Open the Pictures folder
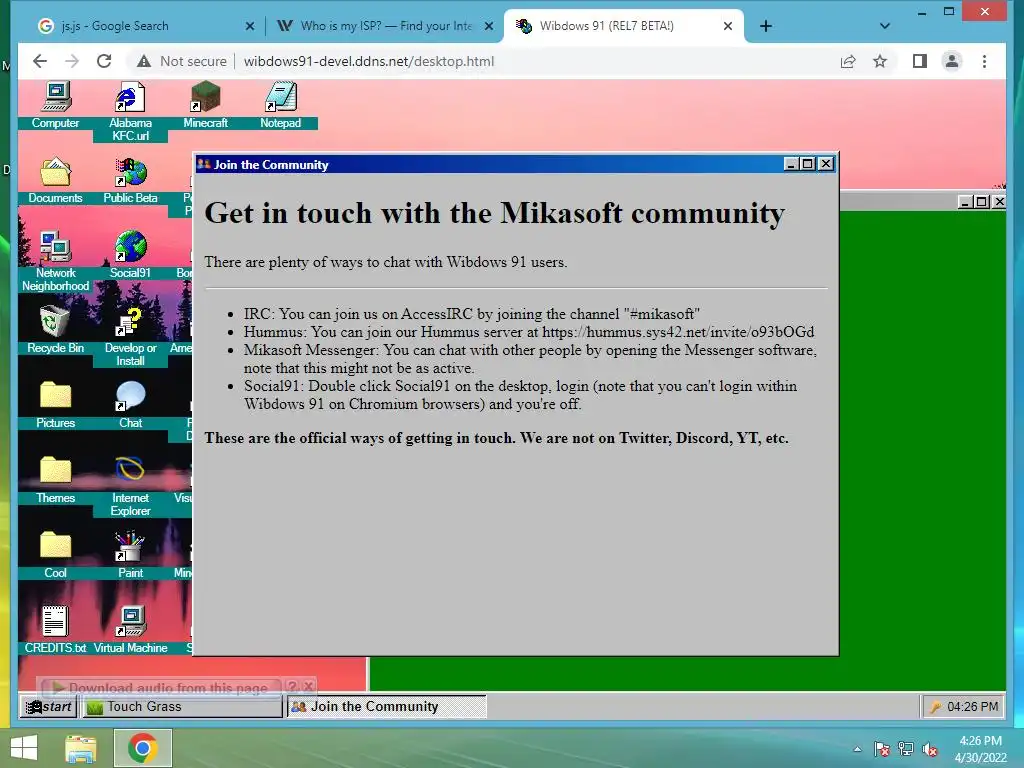1024x768 pixels. click(56, 405)
